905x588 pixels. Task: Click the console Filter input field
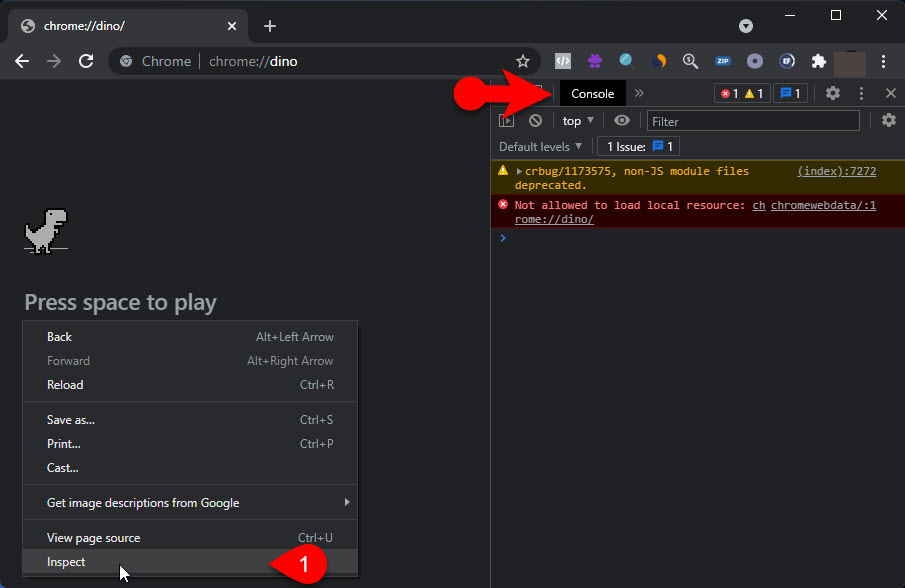coord(753,121)
